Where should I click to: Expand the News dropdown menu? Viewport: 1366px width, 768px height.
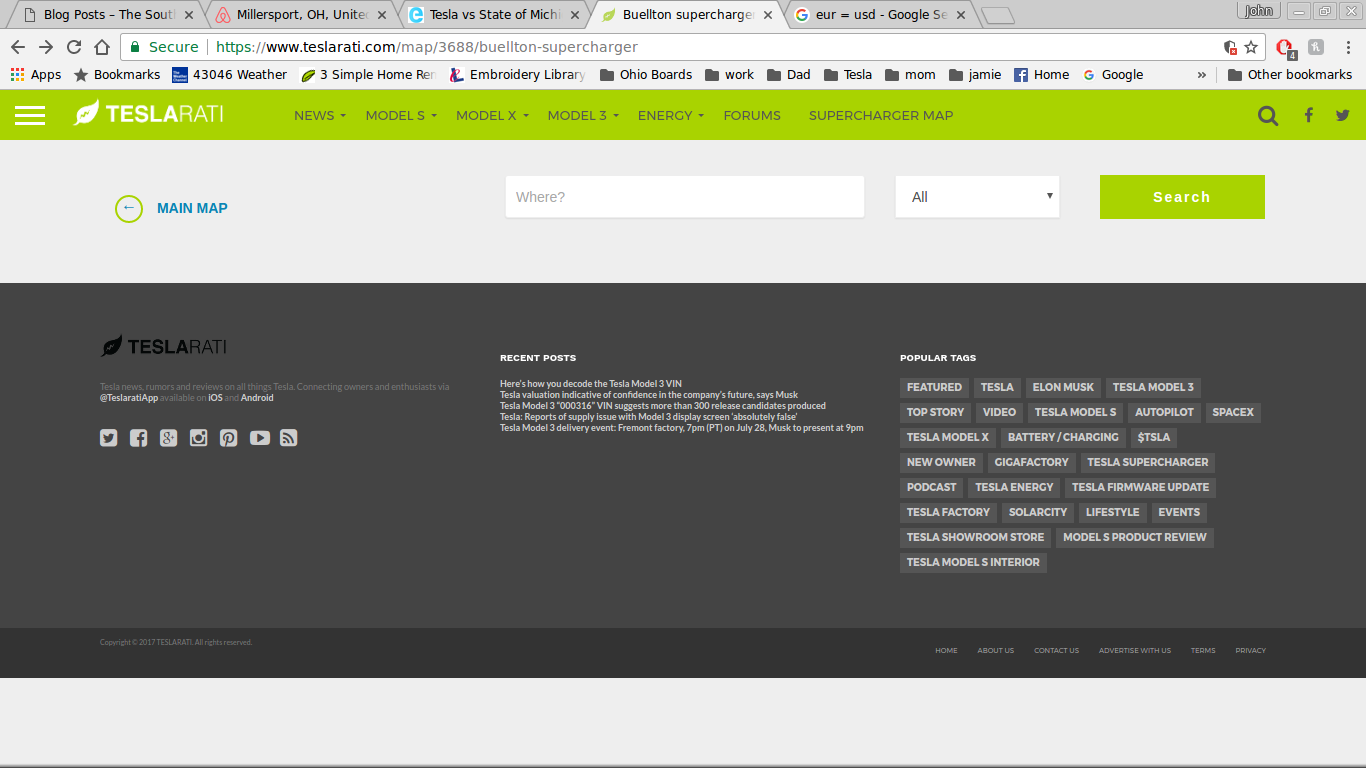(320, 116)
